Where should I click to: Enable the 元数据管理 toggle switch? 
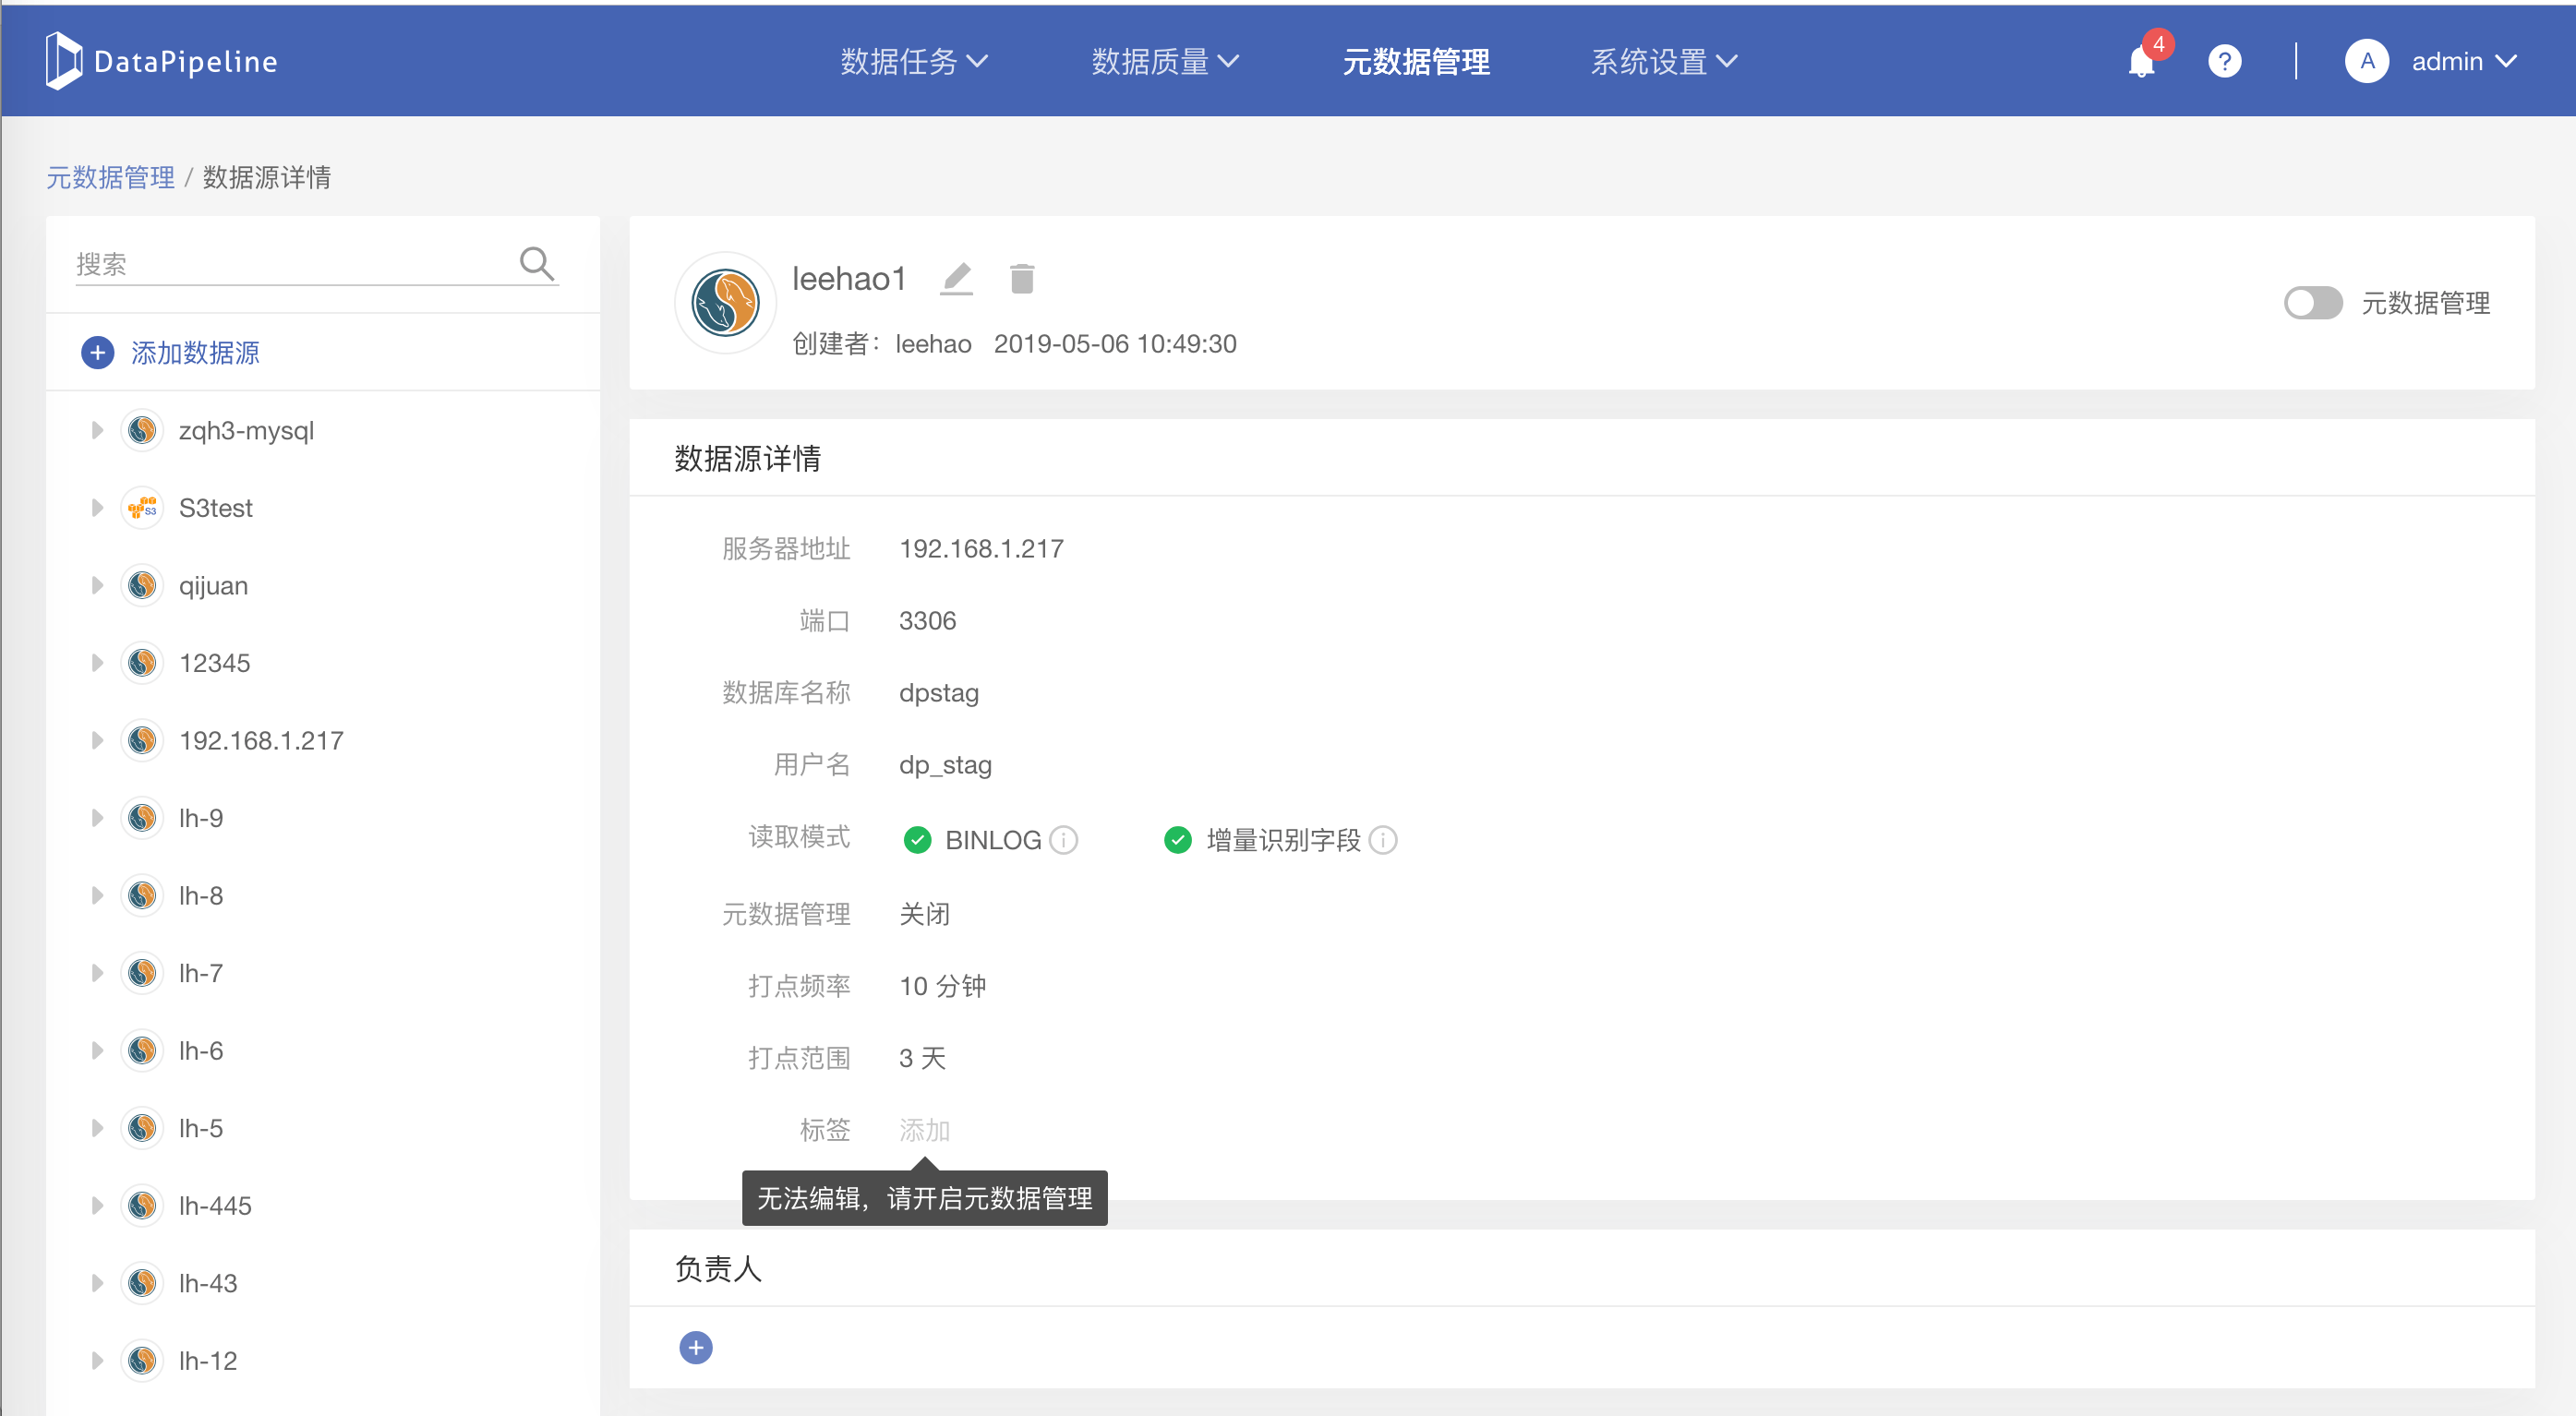tap(2312, 303)
